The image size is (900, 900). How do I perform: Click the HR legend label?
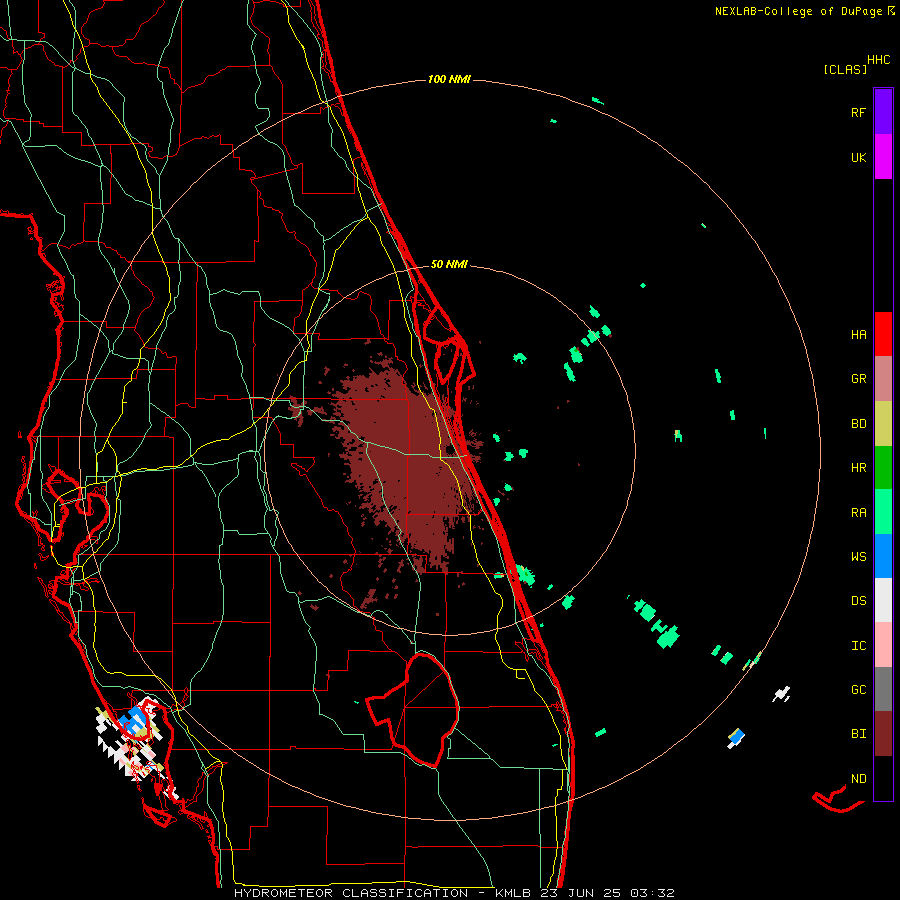tap(858, 468)
